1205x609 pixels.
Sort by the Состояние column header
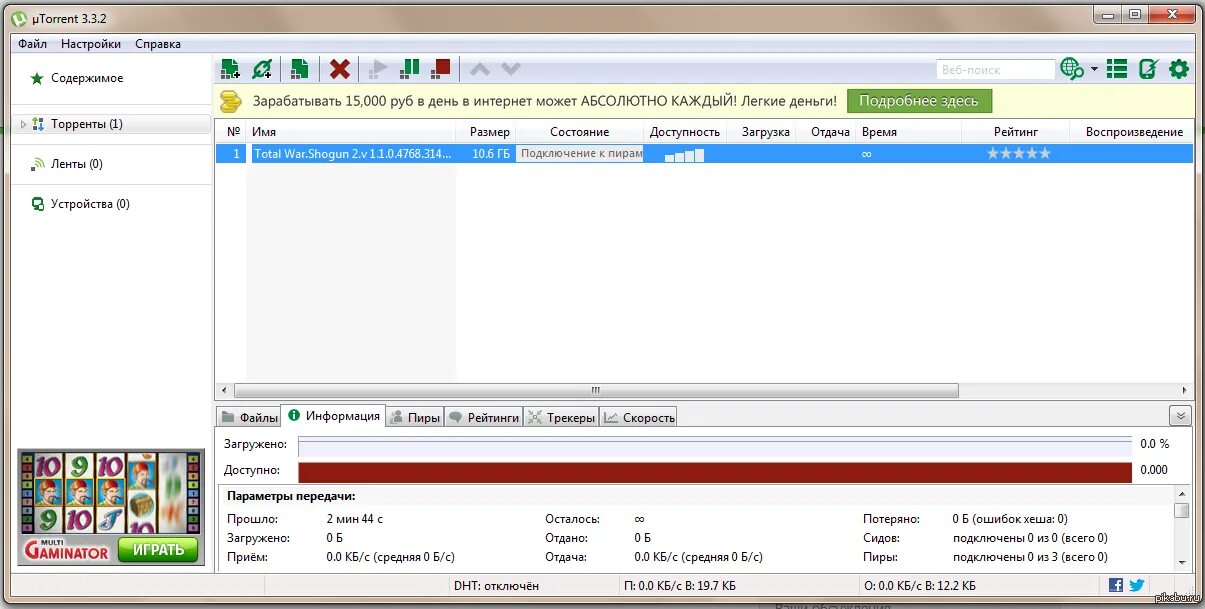pos(579,132)
